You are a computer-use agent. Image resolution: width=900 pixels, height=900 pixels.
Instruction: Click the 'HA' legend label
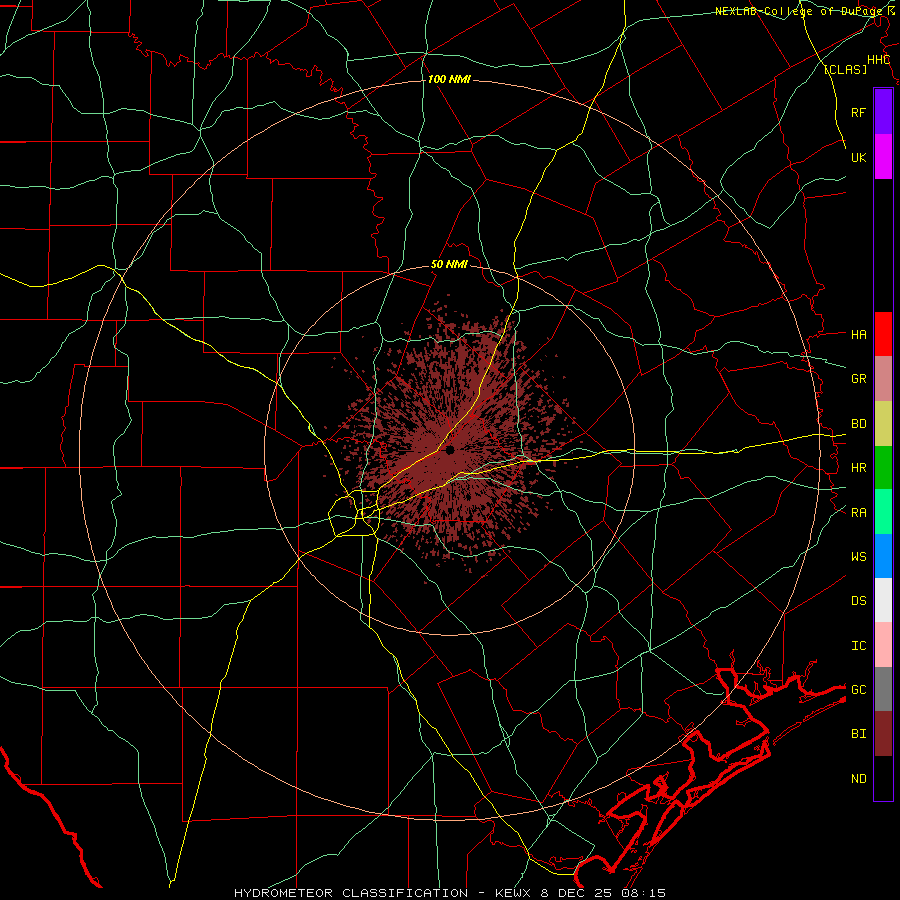point(859,334)
